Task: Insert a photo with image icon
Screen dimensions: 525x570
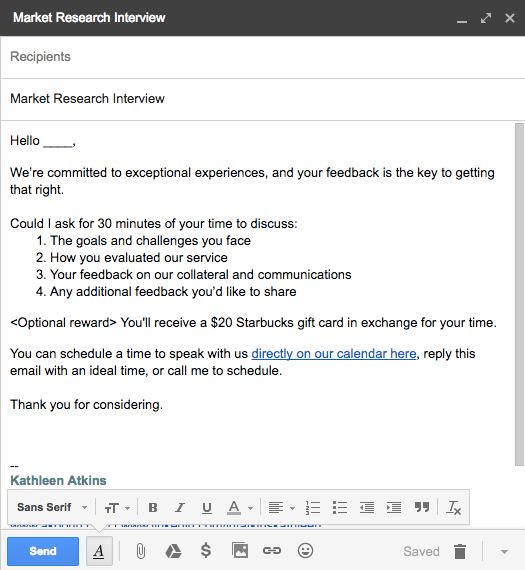Action: coord(240,550)
